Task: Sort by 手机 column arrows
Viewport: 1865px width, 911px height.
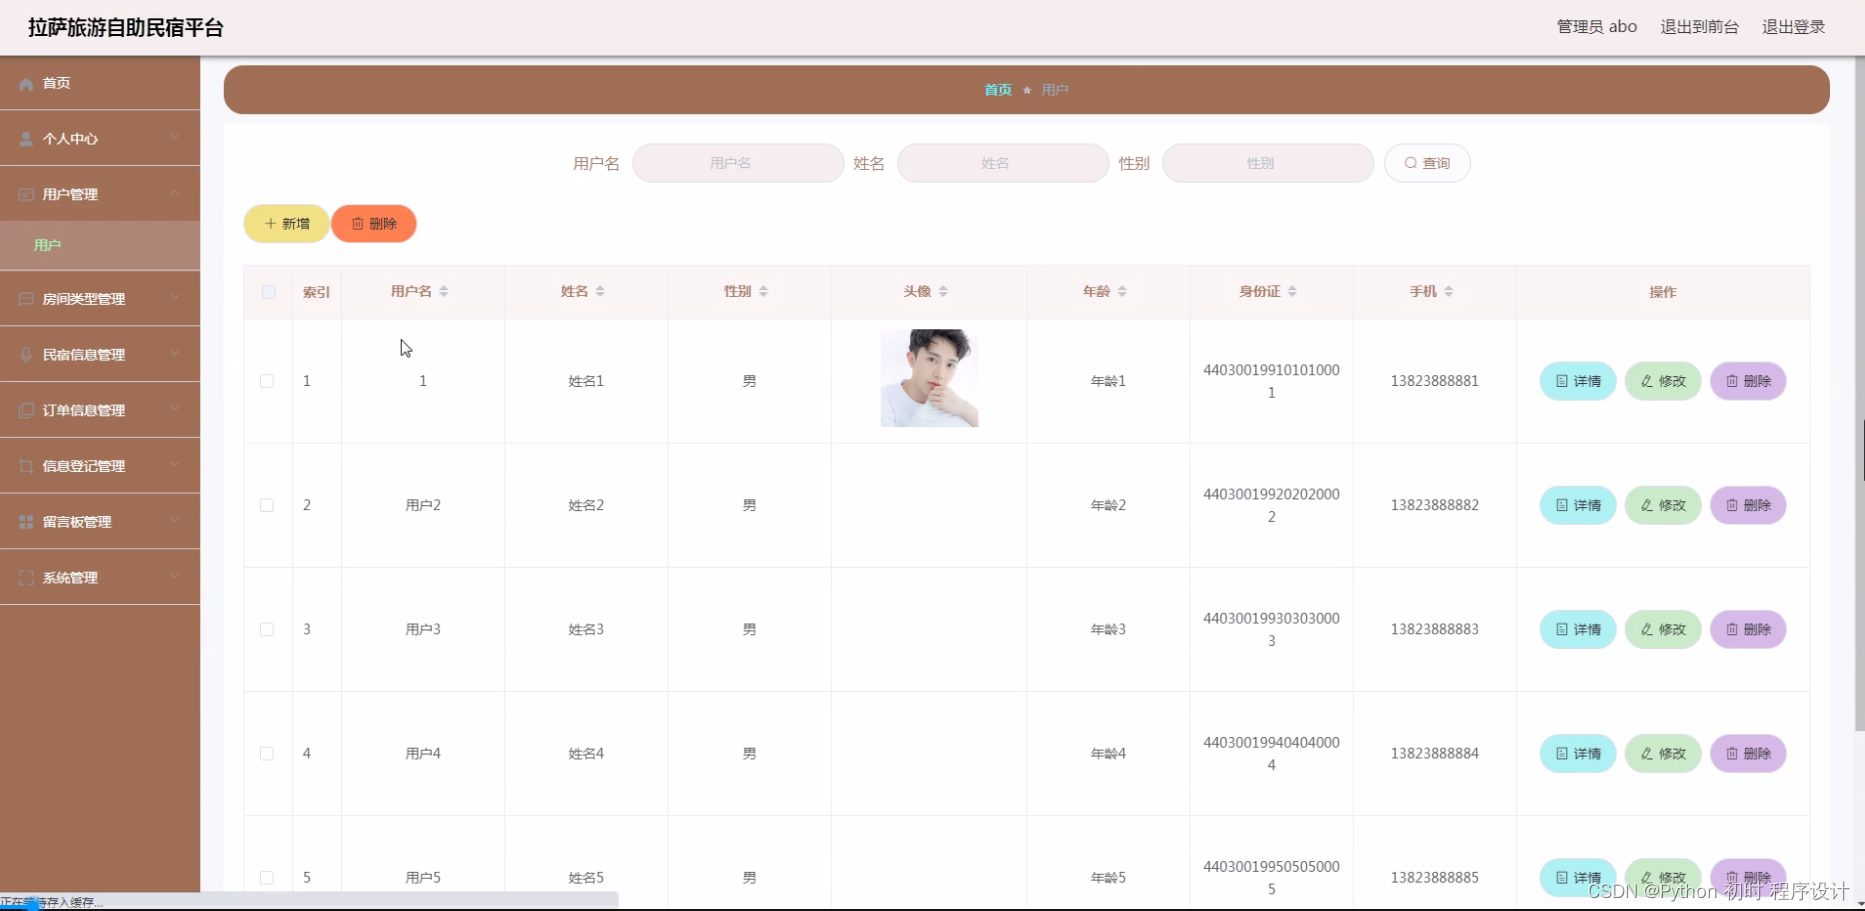Action: click(1448, 291)
